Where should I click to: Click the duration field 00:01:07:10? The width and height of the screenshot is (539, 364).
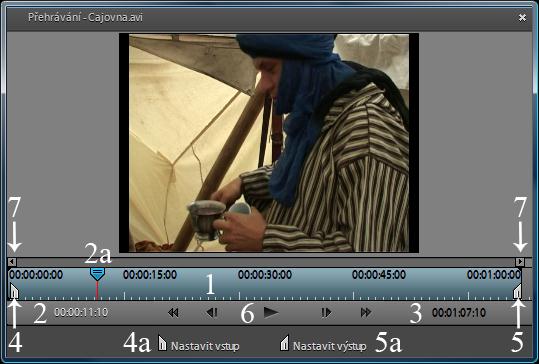point(459,312)
